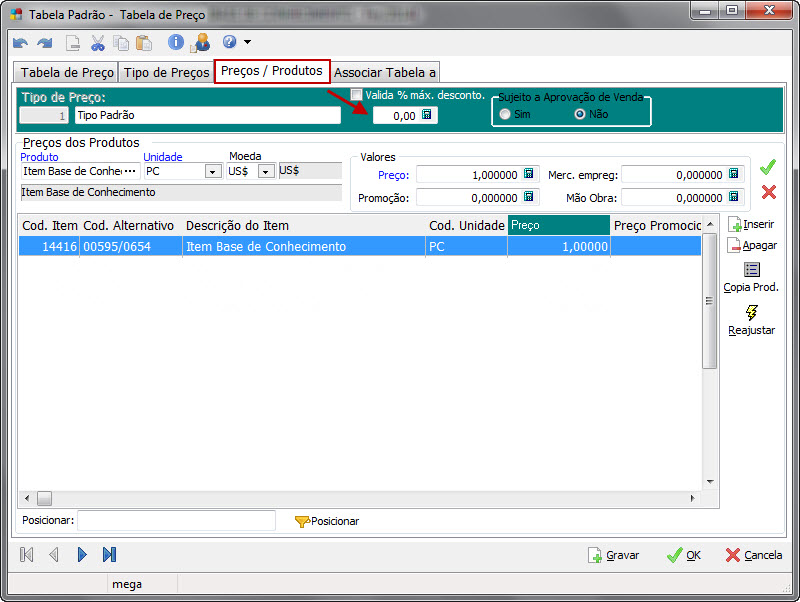Go to the last record arrow

click(110, 554)
